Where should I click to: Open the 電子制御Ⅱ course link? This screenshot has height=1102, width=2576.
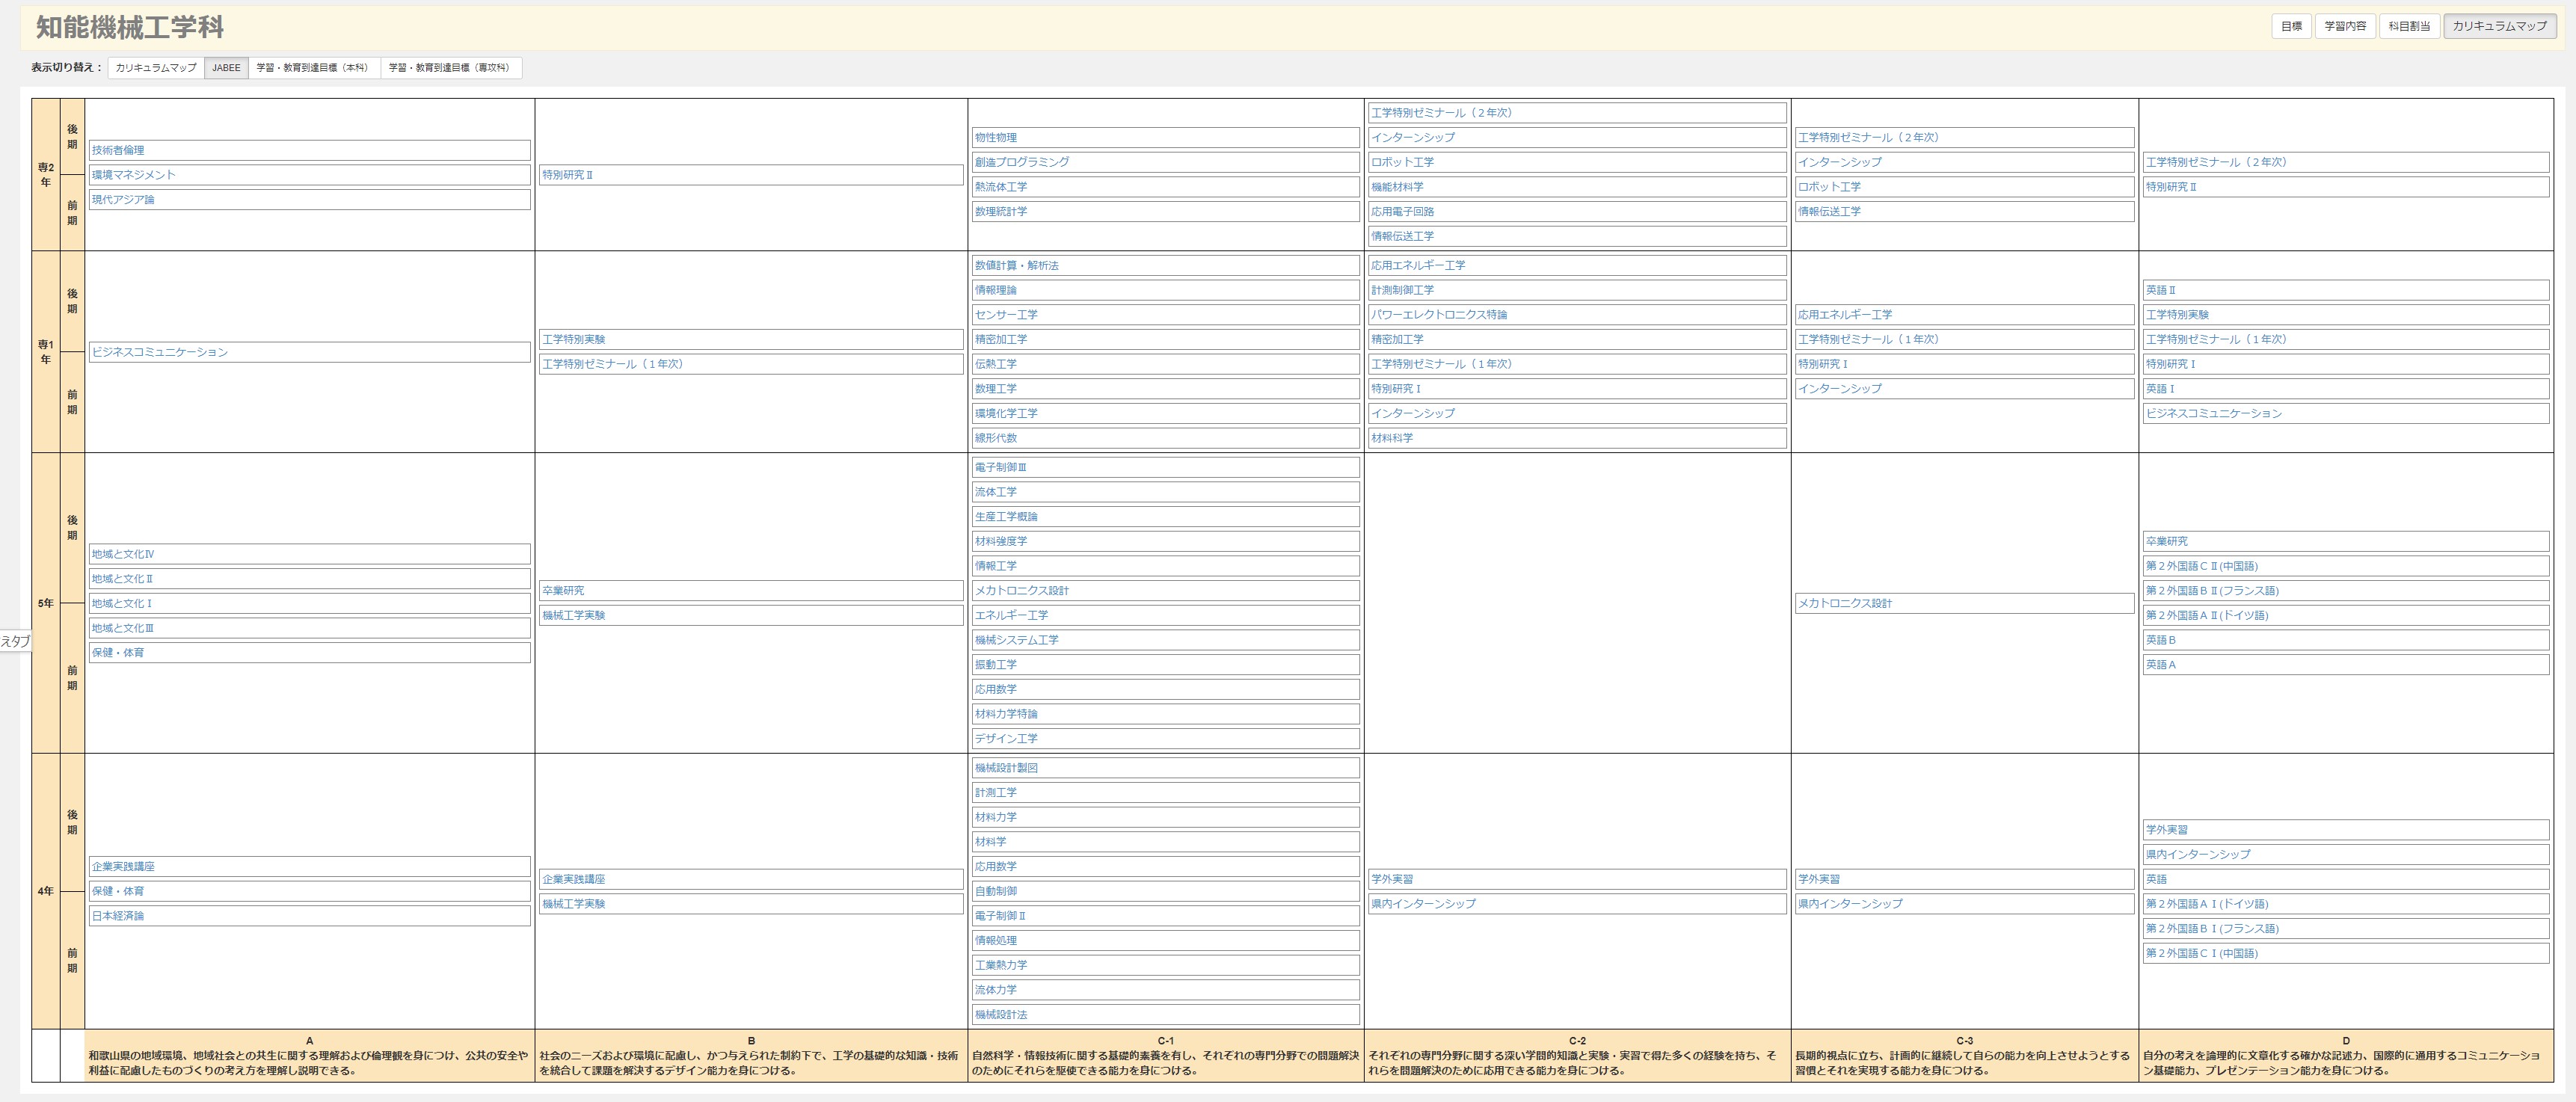pyautogui.click(x=1001, y=916)
